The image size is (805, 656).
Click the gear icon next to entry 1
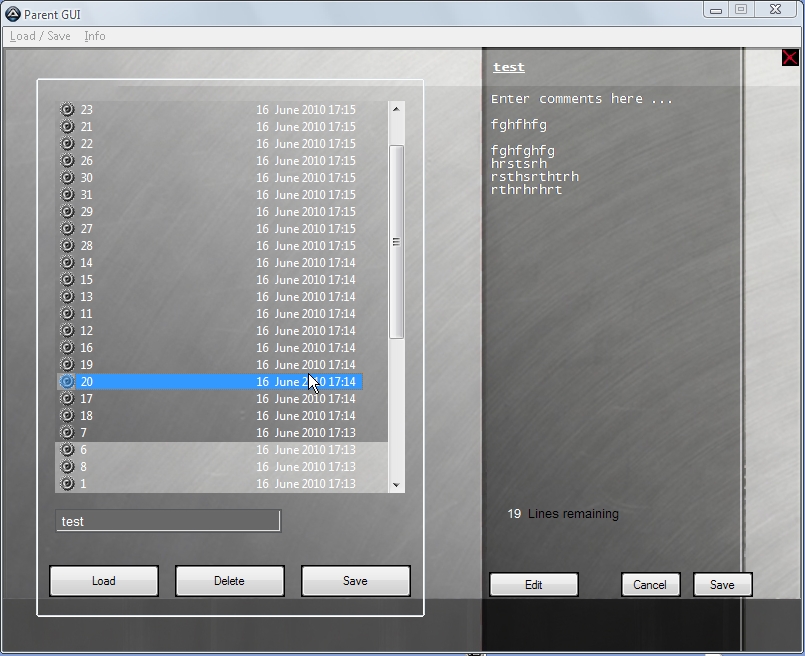[67, 484]
